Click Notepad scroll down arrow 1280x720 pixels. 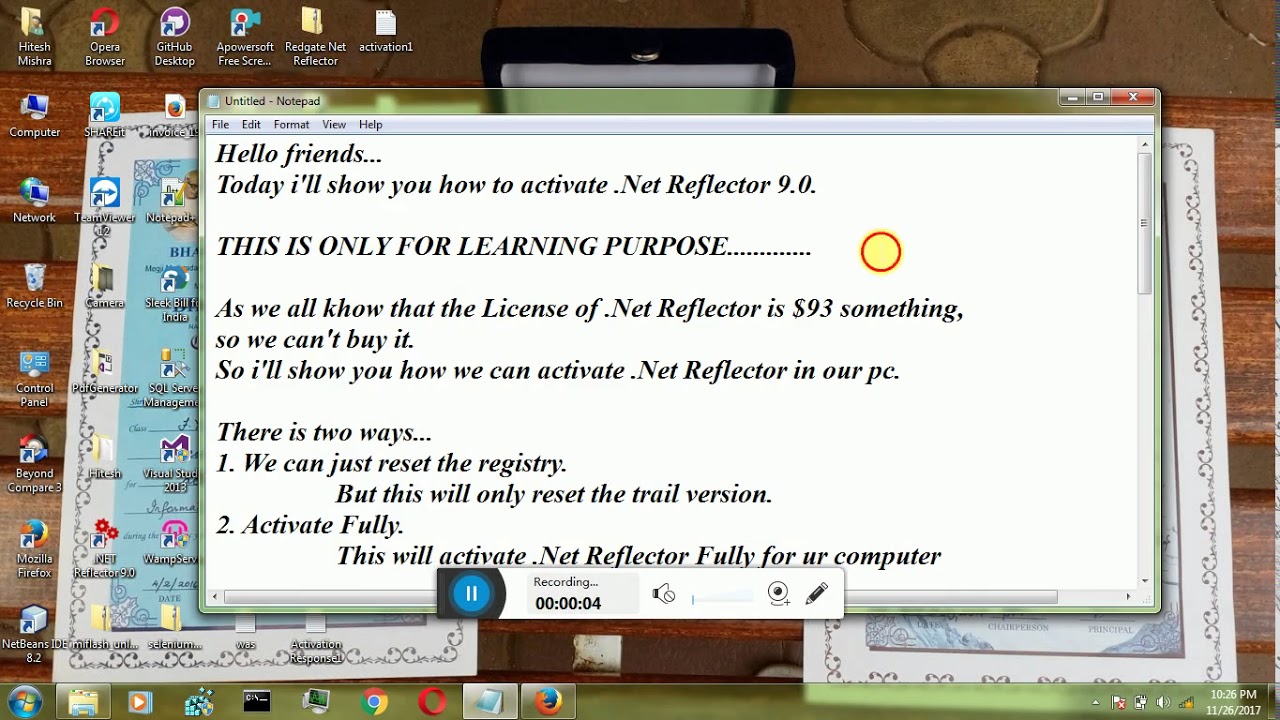click(x=1144, y=580)
